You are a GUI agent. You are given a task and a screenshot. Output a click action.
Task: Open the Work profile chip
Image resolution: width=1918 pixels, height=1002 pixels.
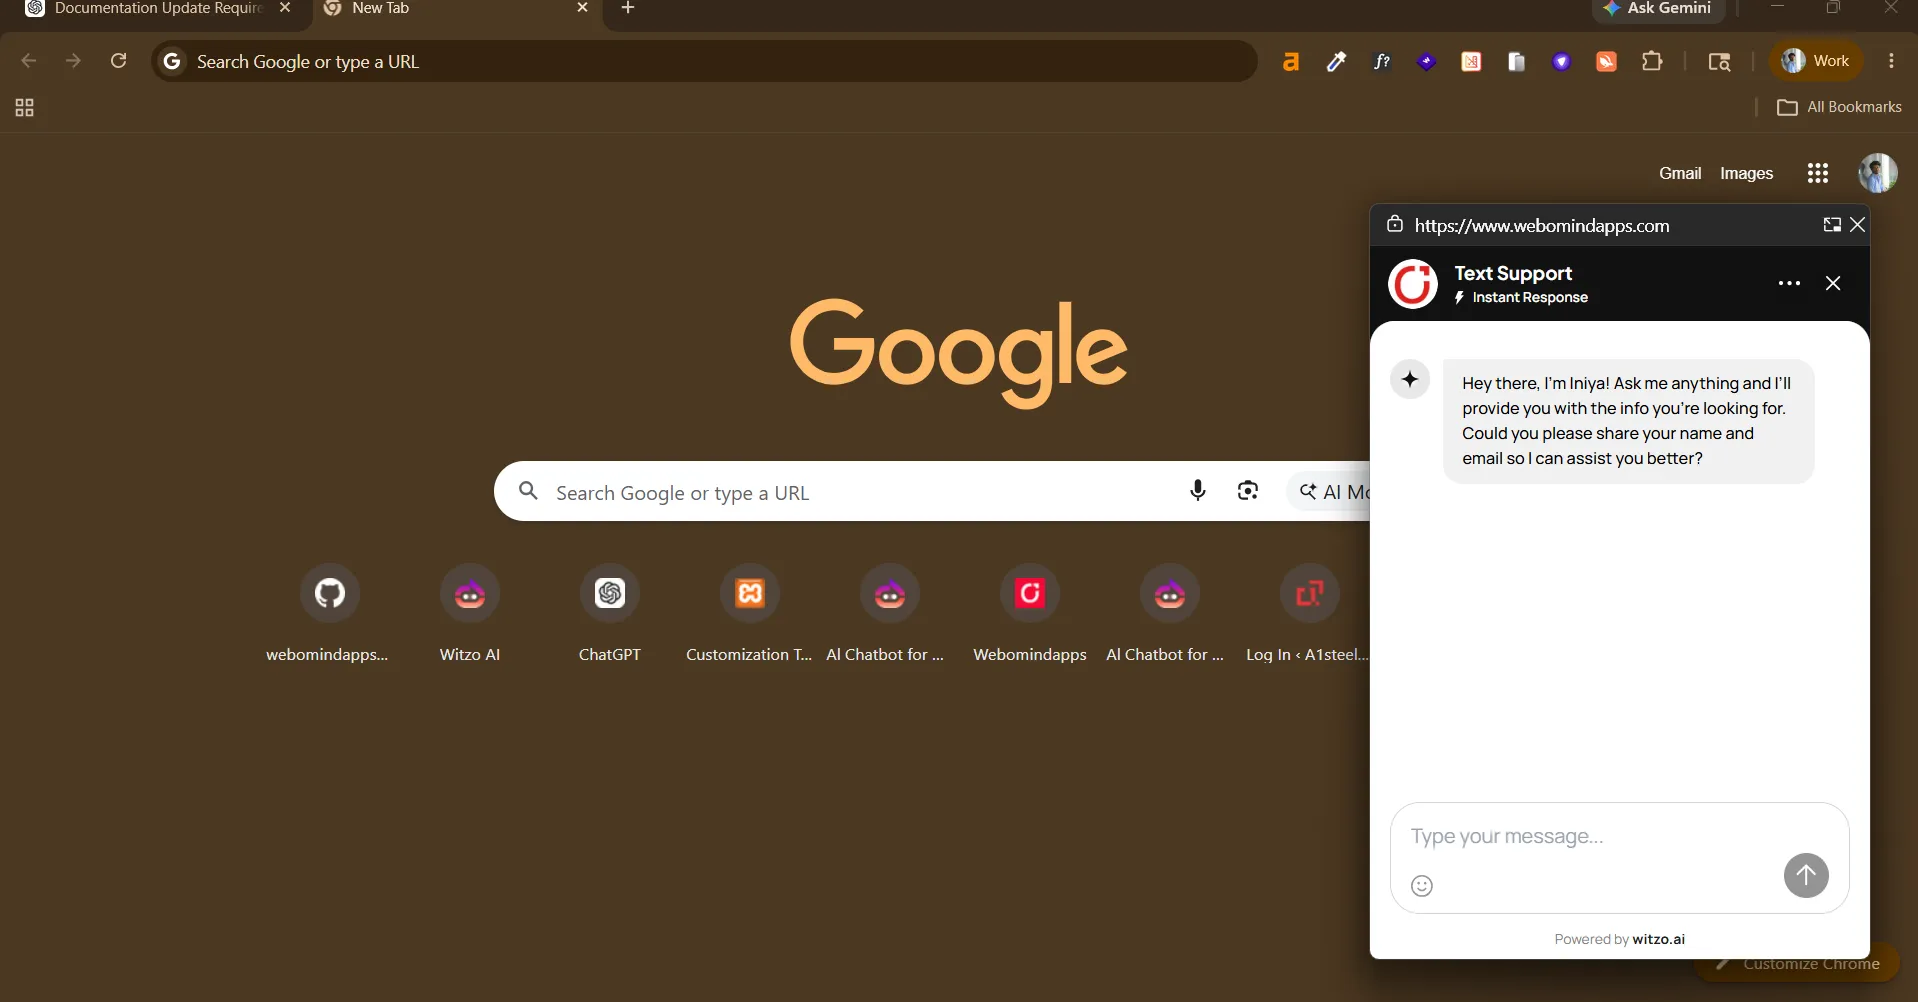pyautogui.click(x=1816, y=61)
